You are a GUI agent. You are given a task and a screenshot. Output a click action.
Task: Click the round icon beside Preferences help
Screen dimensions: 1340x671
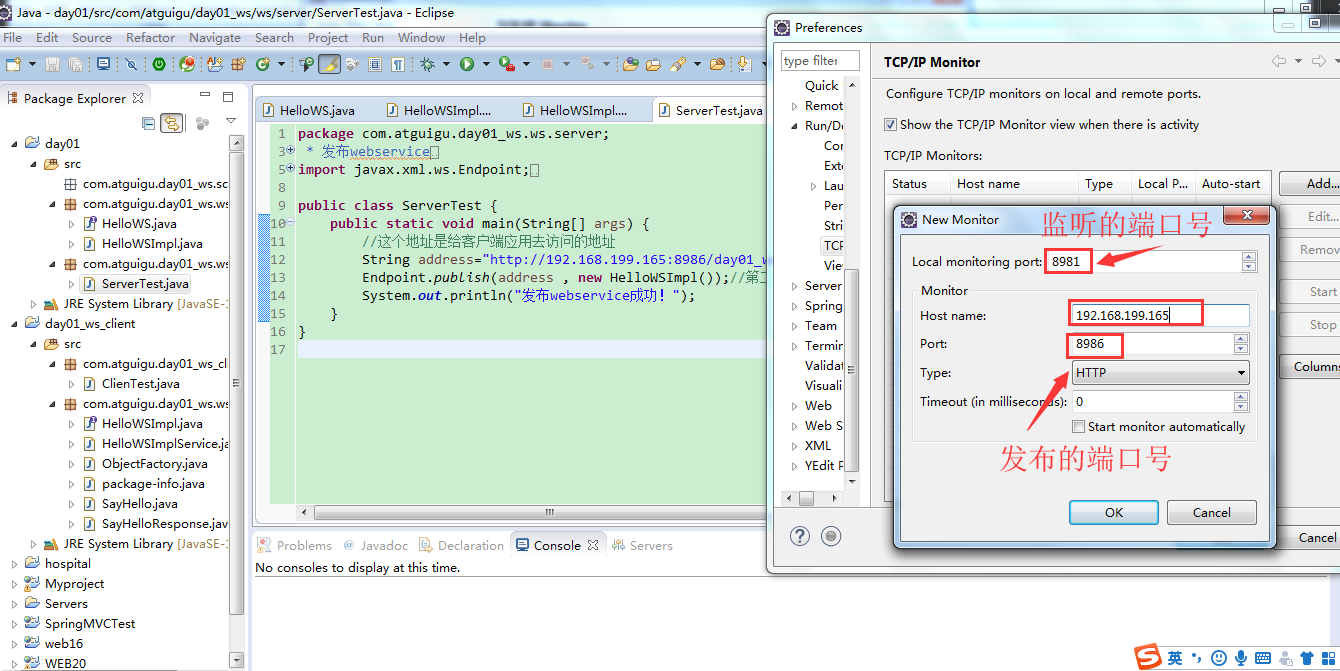831,536
